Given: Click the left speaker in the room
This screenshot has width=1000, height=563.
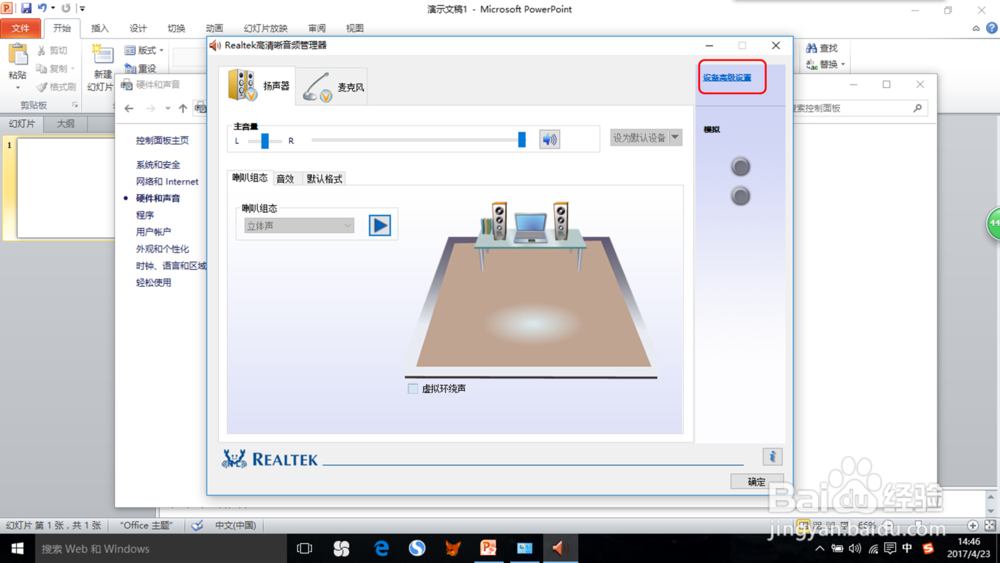Looking at the screenshot, I should tap(499, 221).
